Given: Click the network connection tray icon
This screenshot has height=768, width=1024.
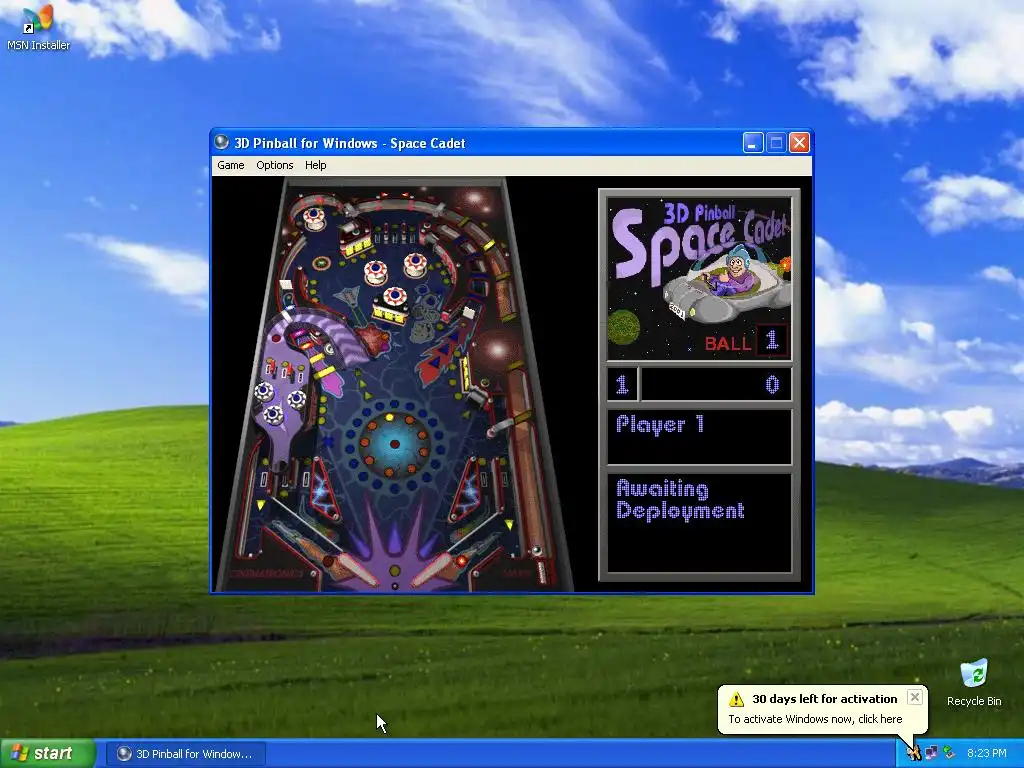Looking at the screenshot, I should 931,754.
